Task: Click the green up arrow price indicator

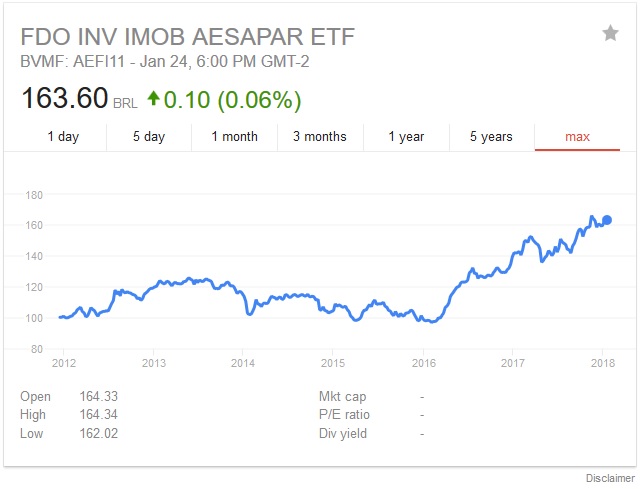Action: click(x=152, y=99)
